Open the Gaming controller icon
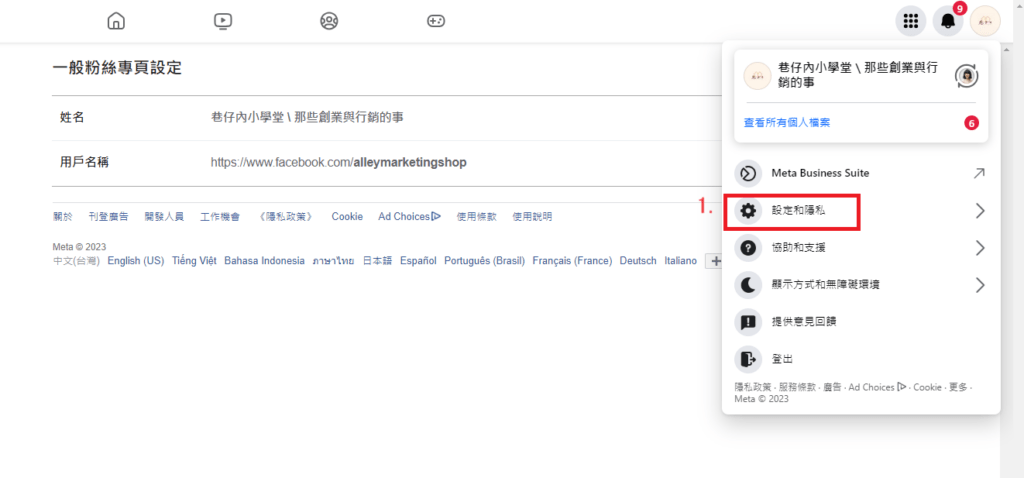The height and width of the screenshot is (478, 1024). 436,20
